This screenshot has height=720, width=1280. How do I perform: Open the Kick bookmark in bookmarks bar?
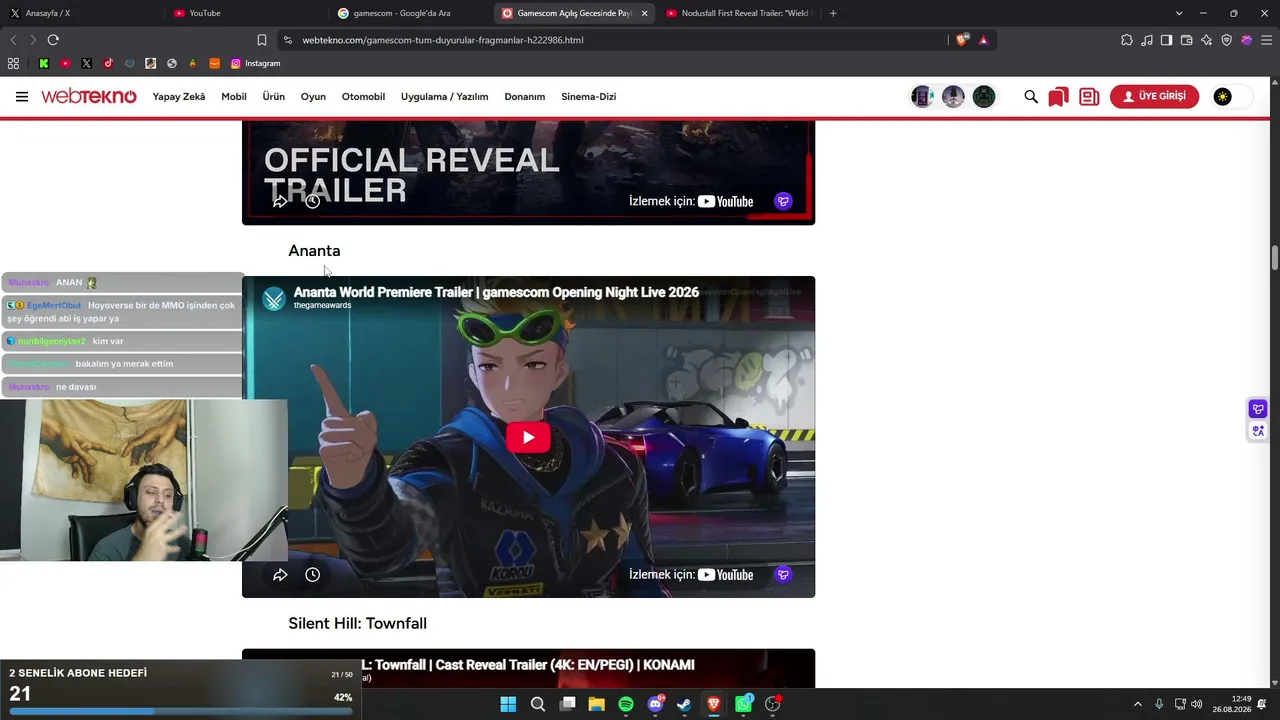(44, 63)
